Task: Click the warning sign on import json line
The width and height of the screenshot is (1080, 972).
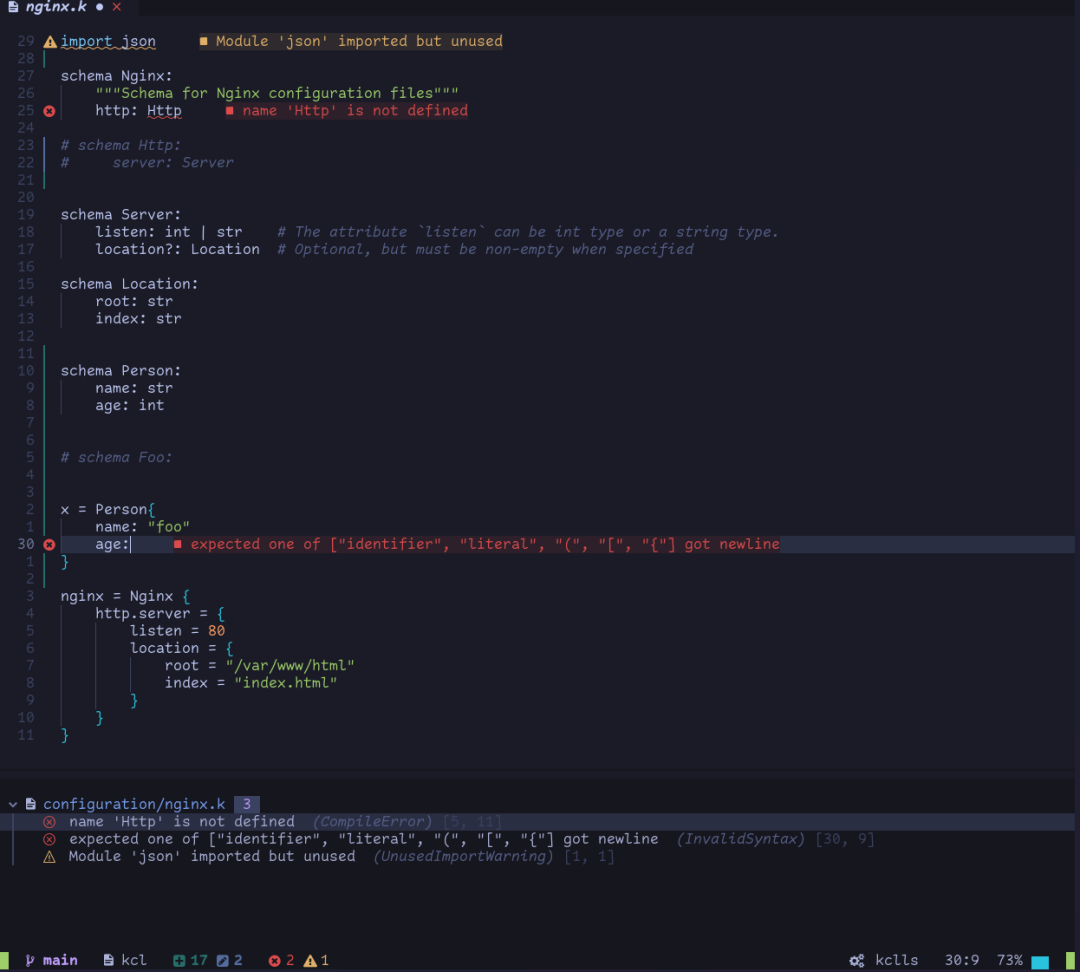Action: [x=50, y=42]
